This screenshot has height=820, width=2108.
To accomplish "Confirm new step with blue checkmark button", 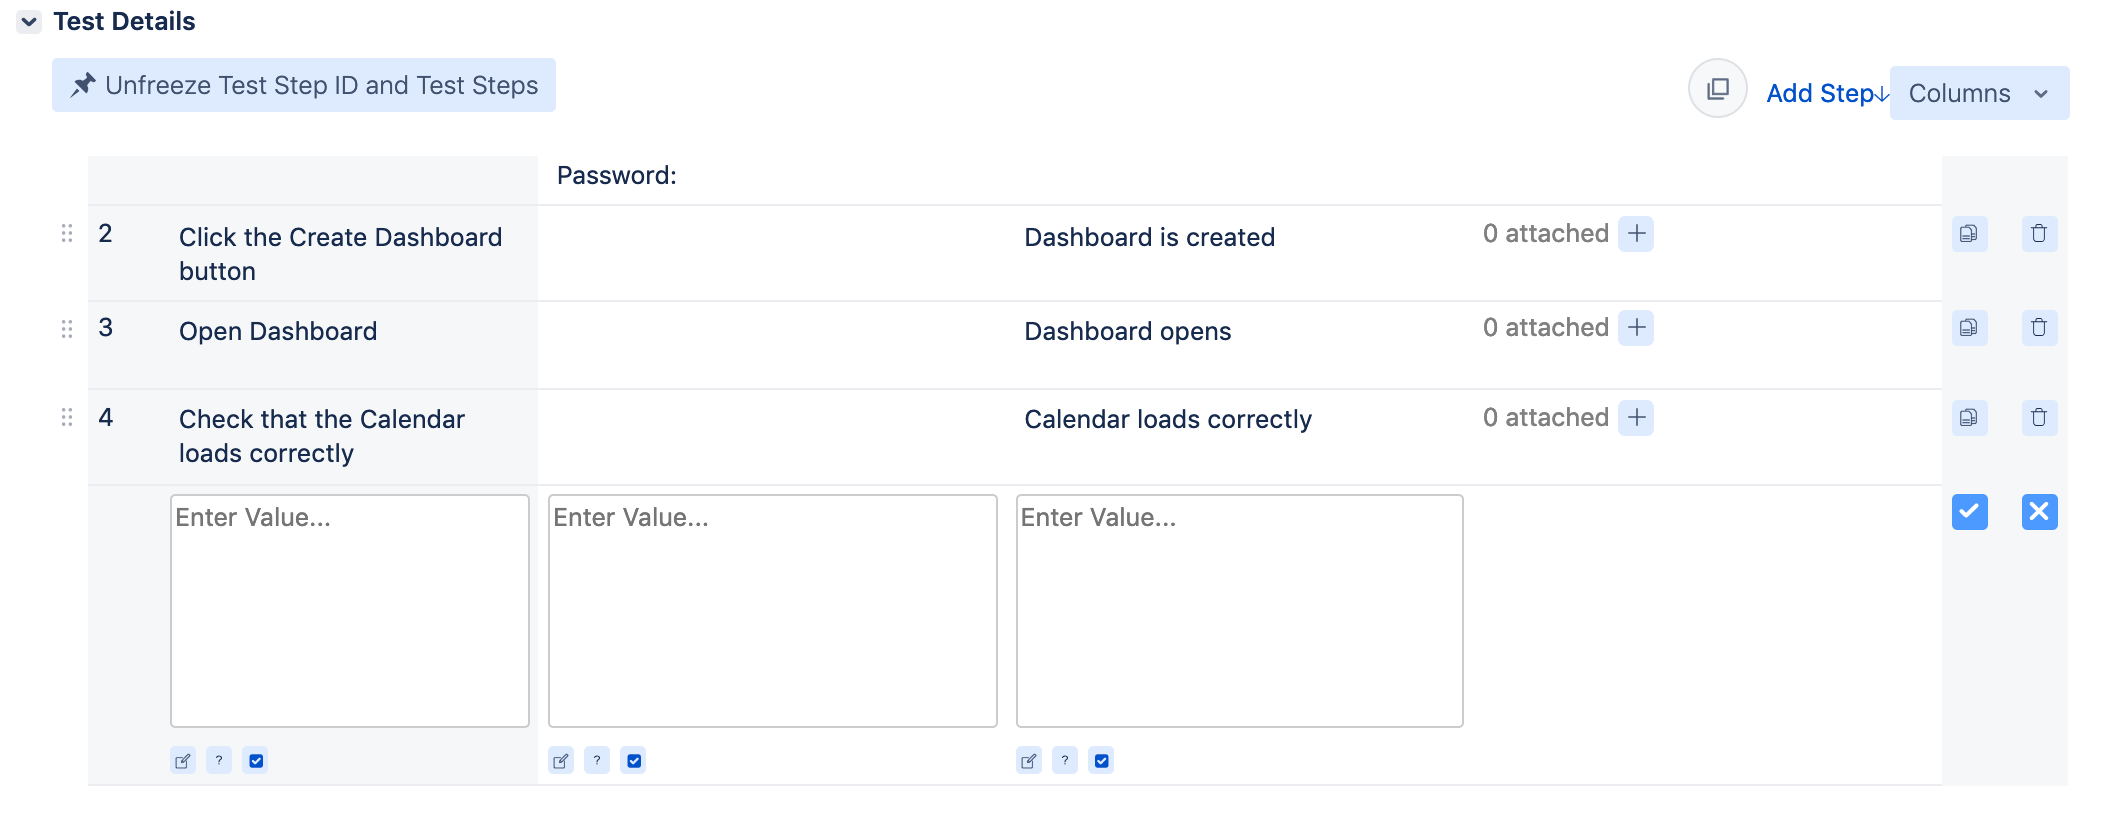I will click(1969, 512).
